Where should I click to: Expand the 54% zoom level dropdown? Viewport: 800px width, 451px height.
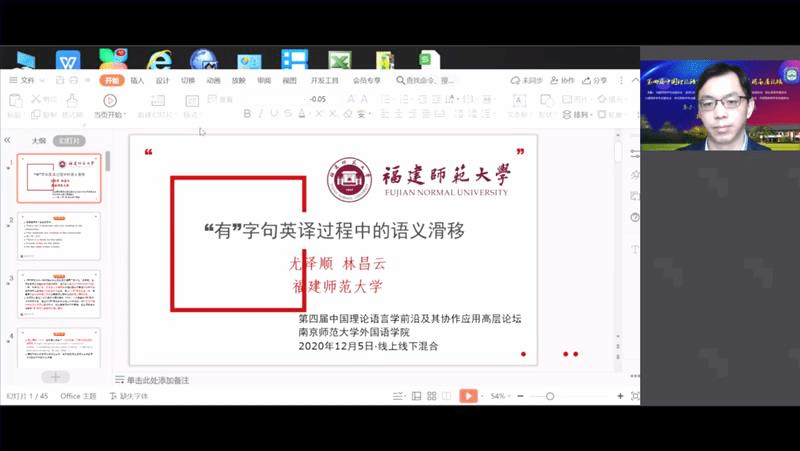click(x=502, y=396)
